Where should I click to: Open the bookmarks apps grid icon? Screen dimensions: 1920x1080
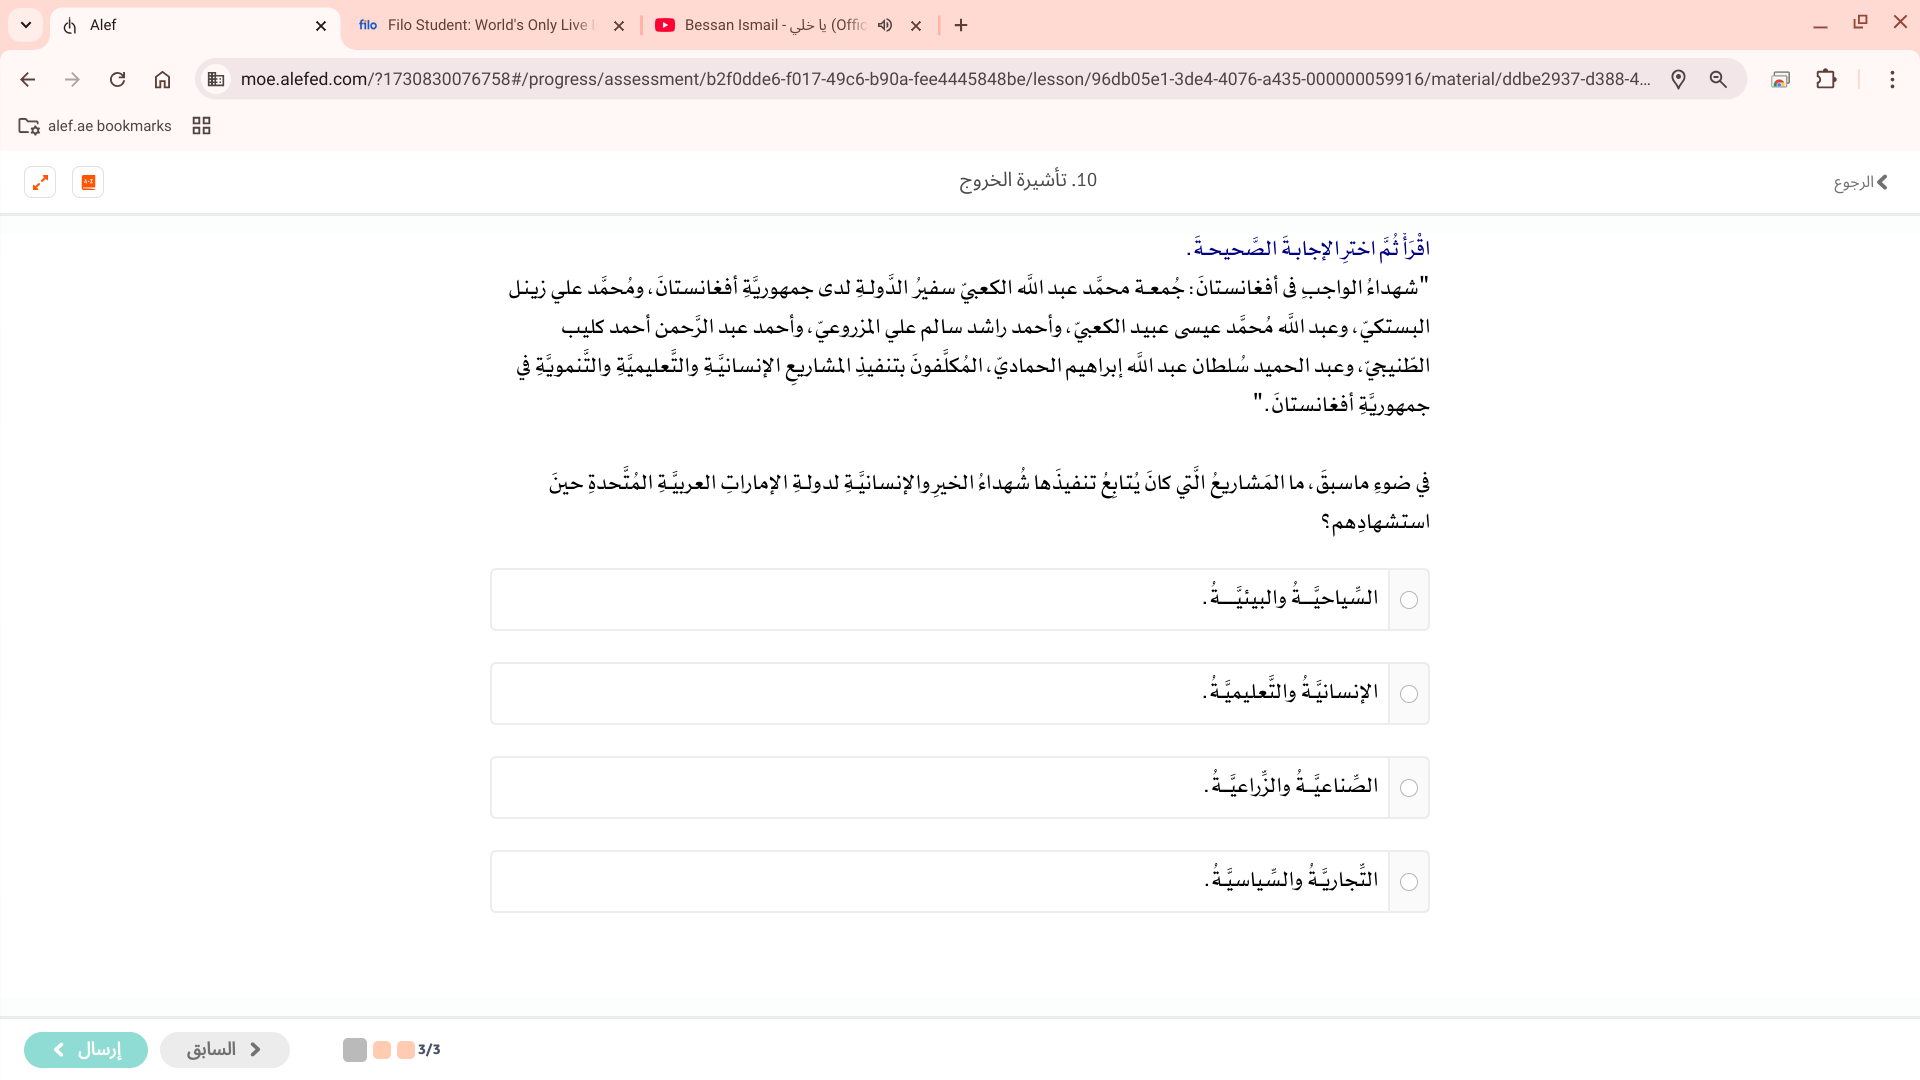[x=201, y=126]
